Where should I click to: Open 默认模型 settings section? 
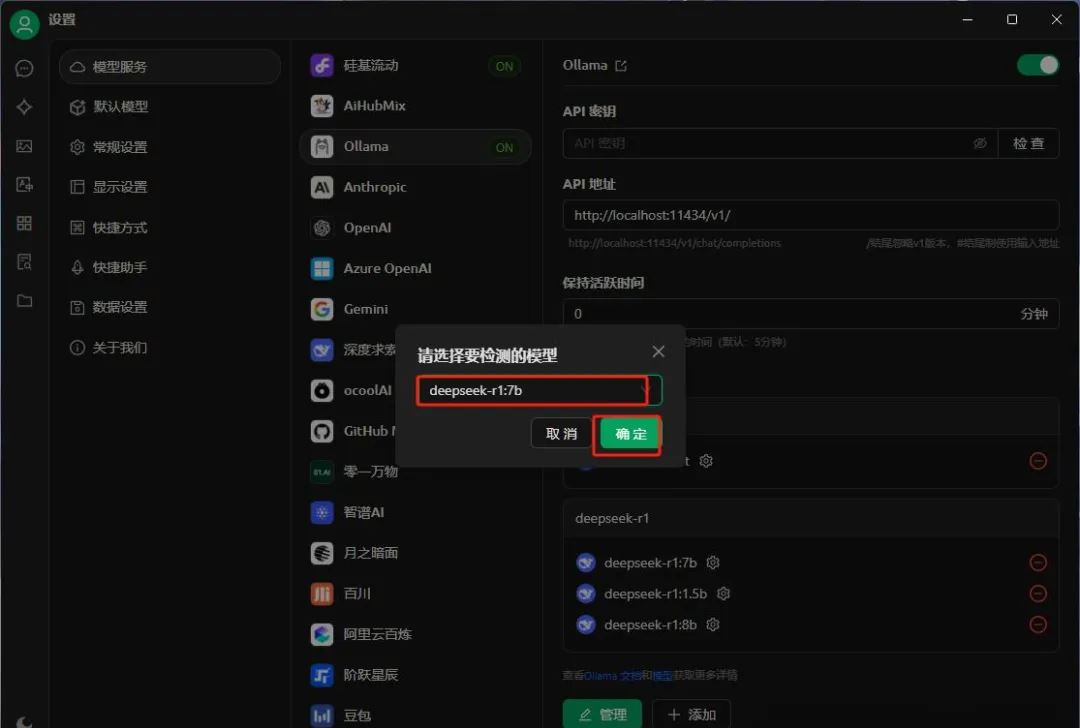pos(170,107)
